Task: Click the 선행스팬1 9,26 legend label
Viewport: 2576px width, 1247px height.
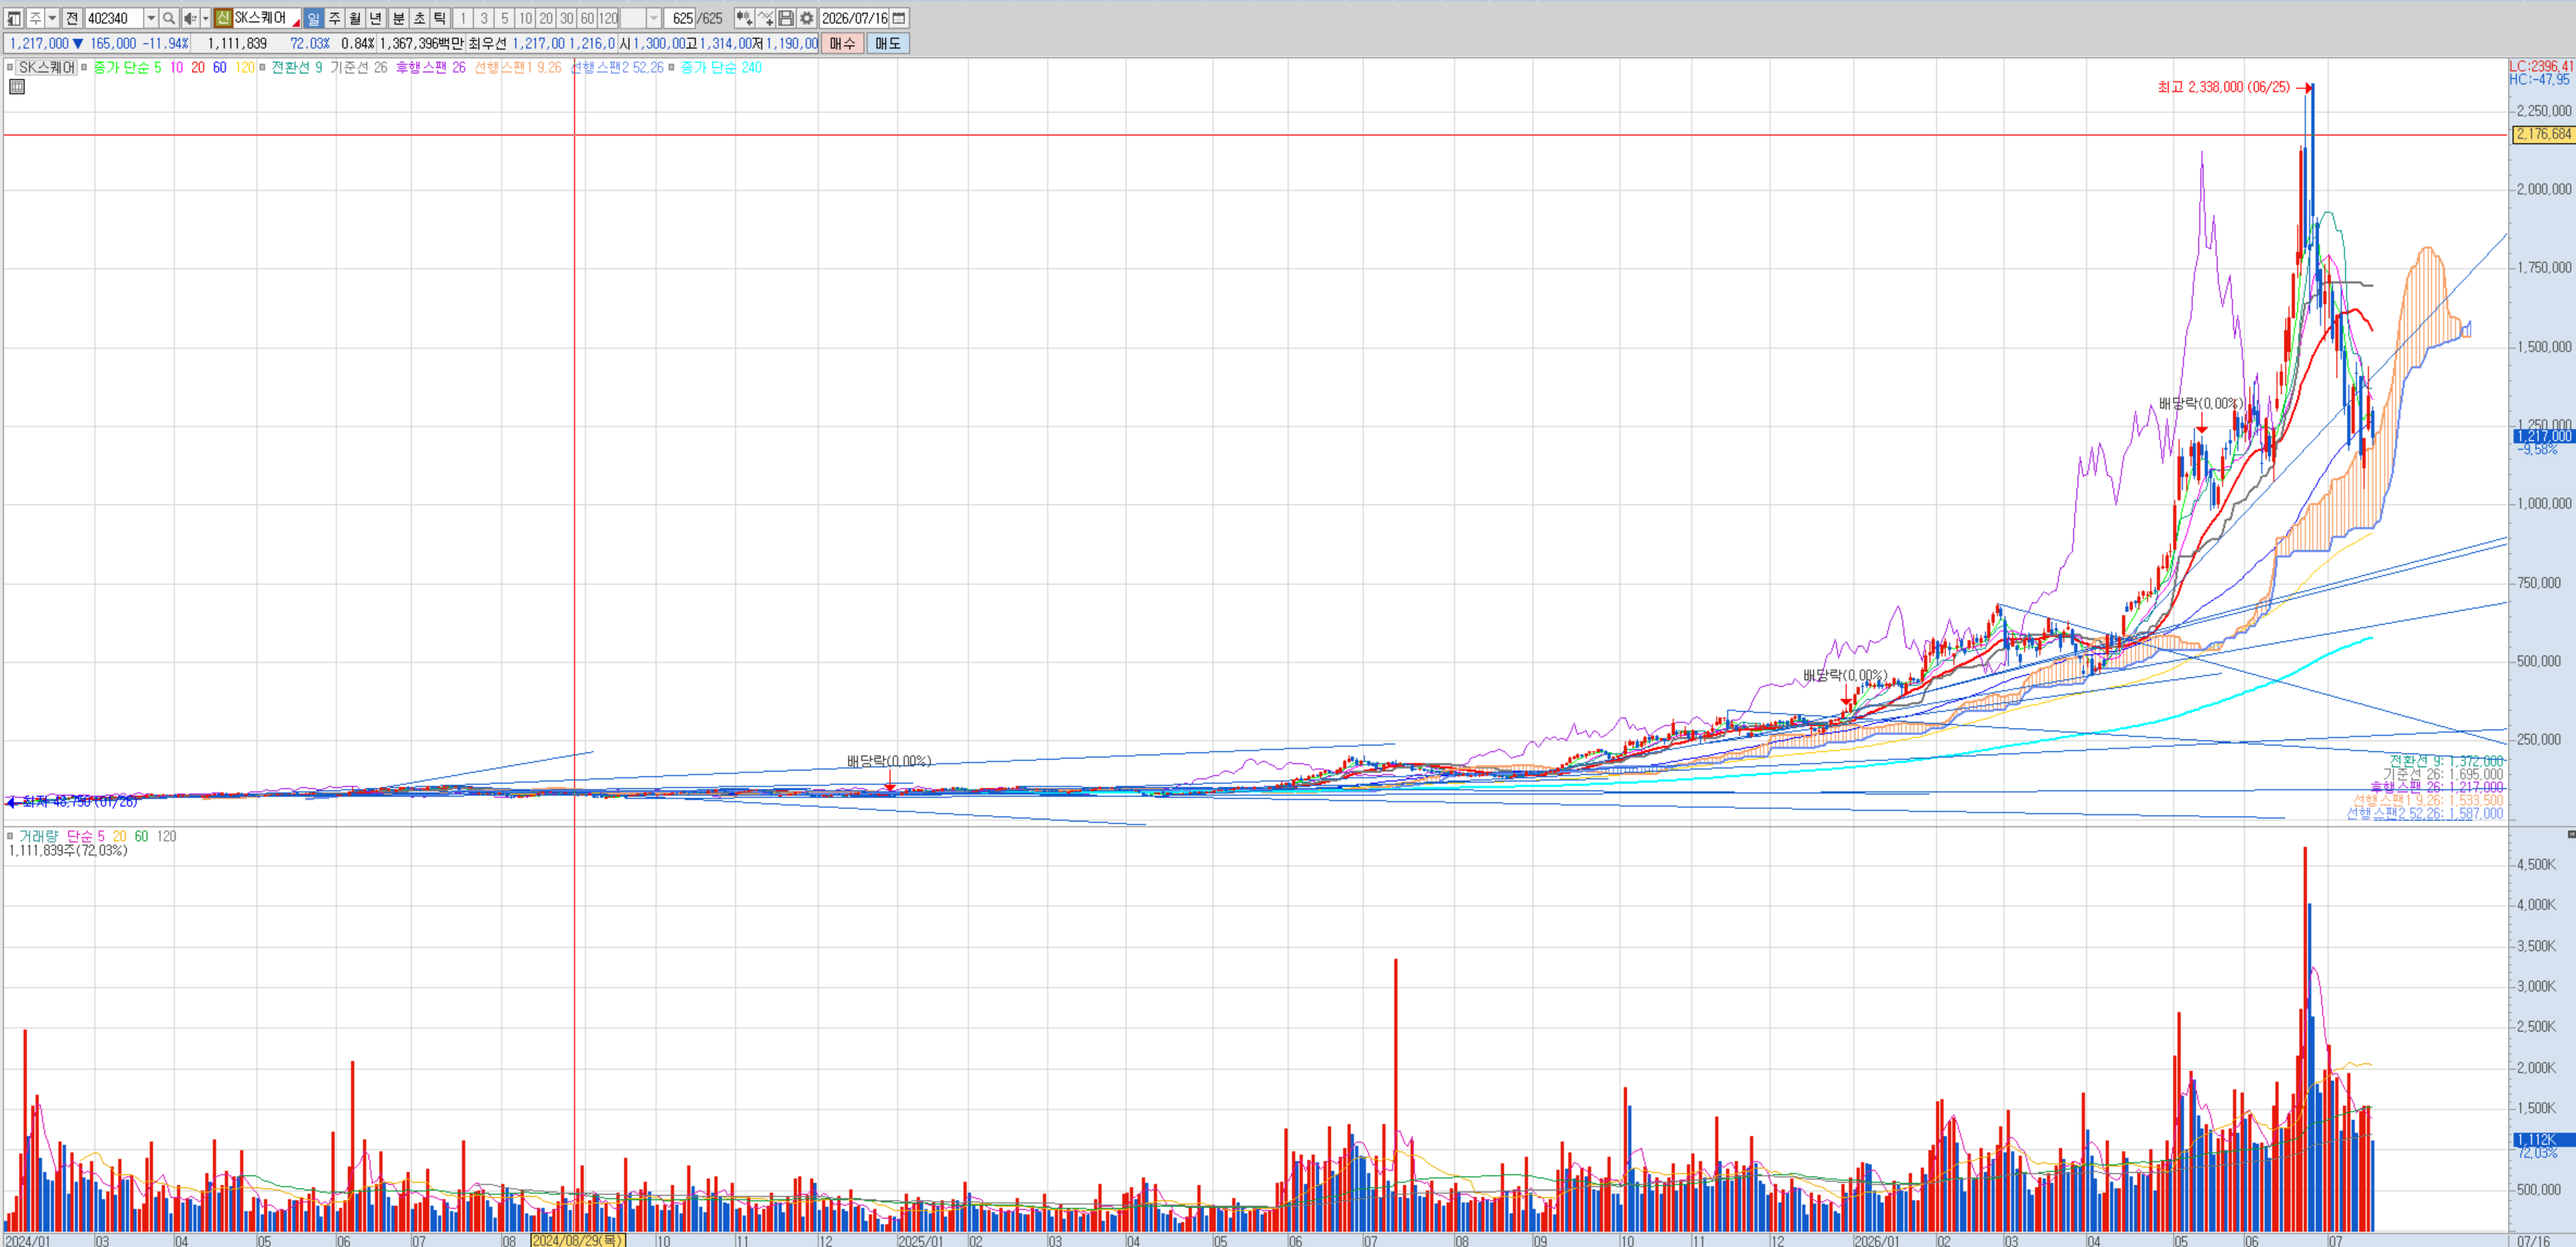Action: (518, 68)
